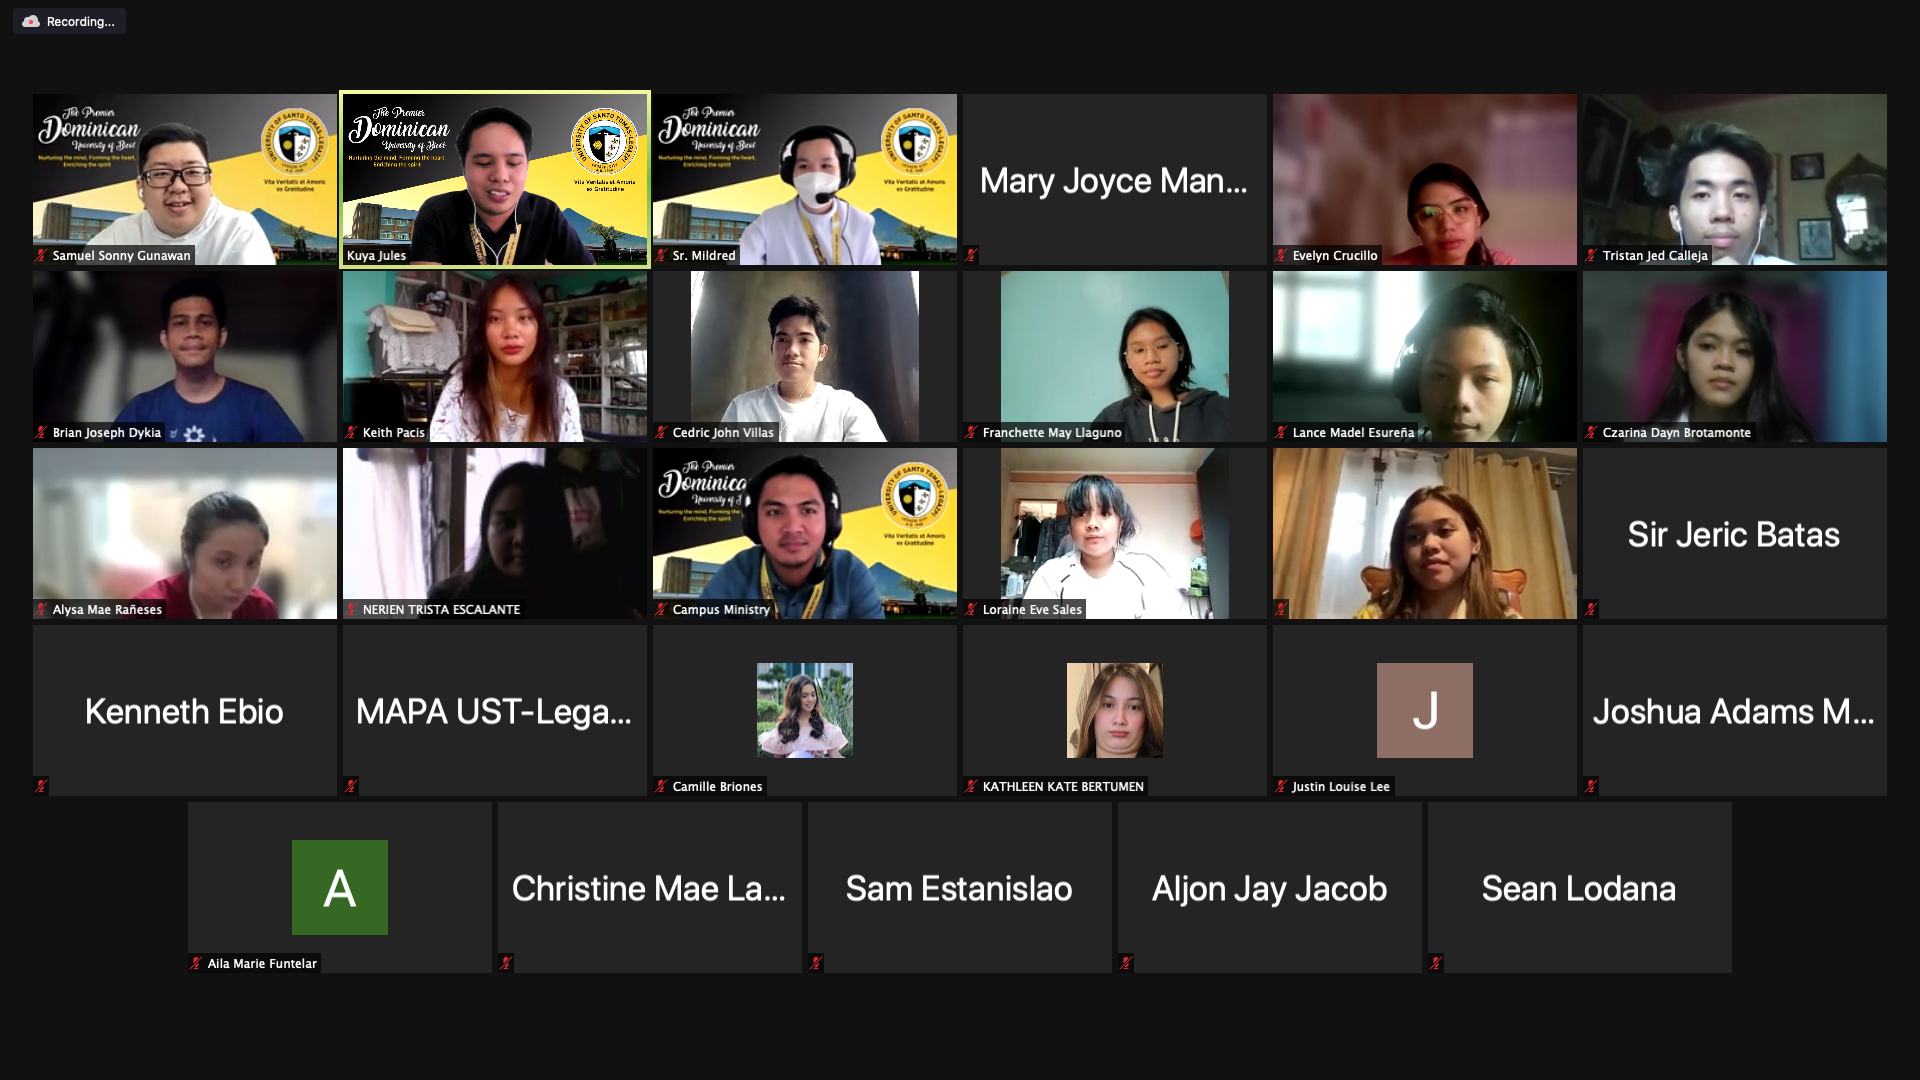Click muted mic icon on Kenneth Ebio tile
This screenshot has height=1080, width=1920.
(41, 787)
